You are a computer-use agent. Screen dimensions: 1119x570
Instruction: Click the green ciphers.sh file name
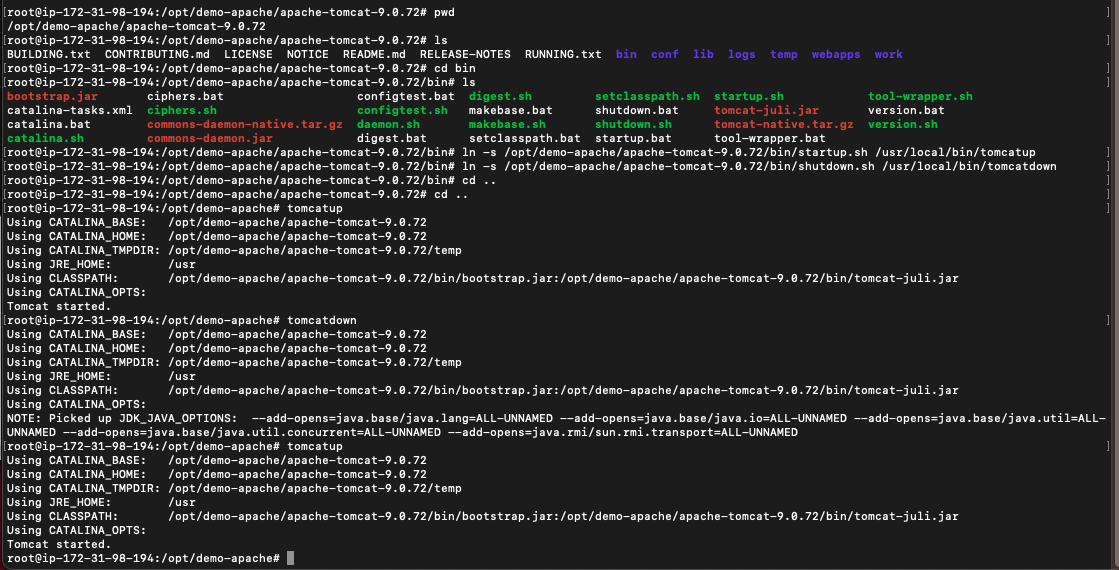point(181,111)
